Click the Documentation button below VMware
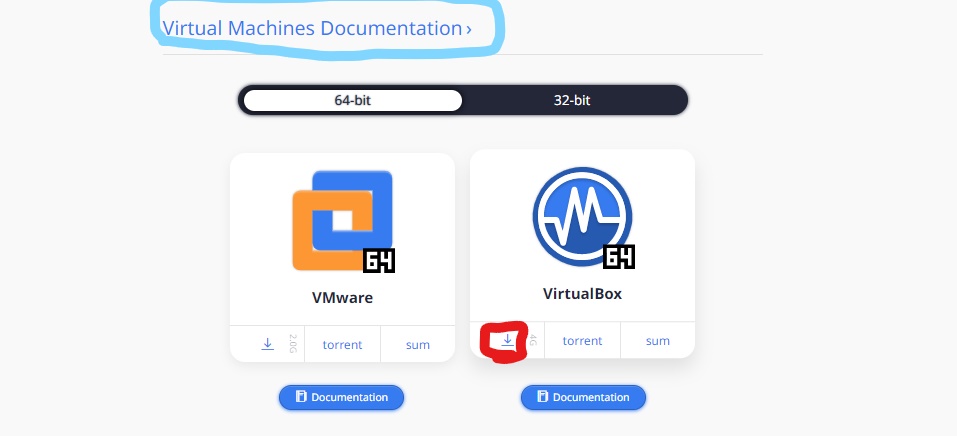 click(x=342, y=398)
